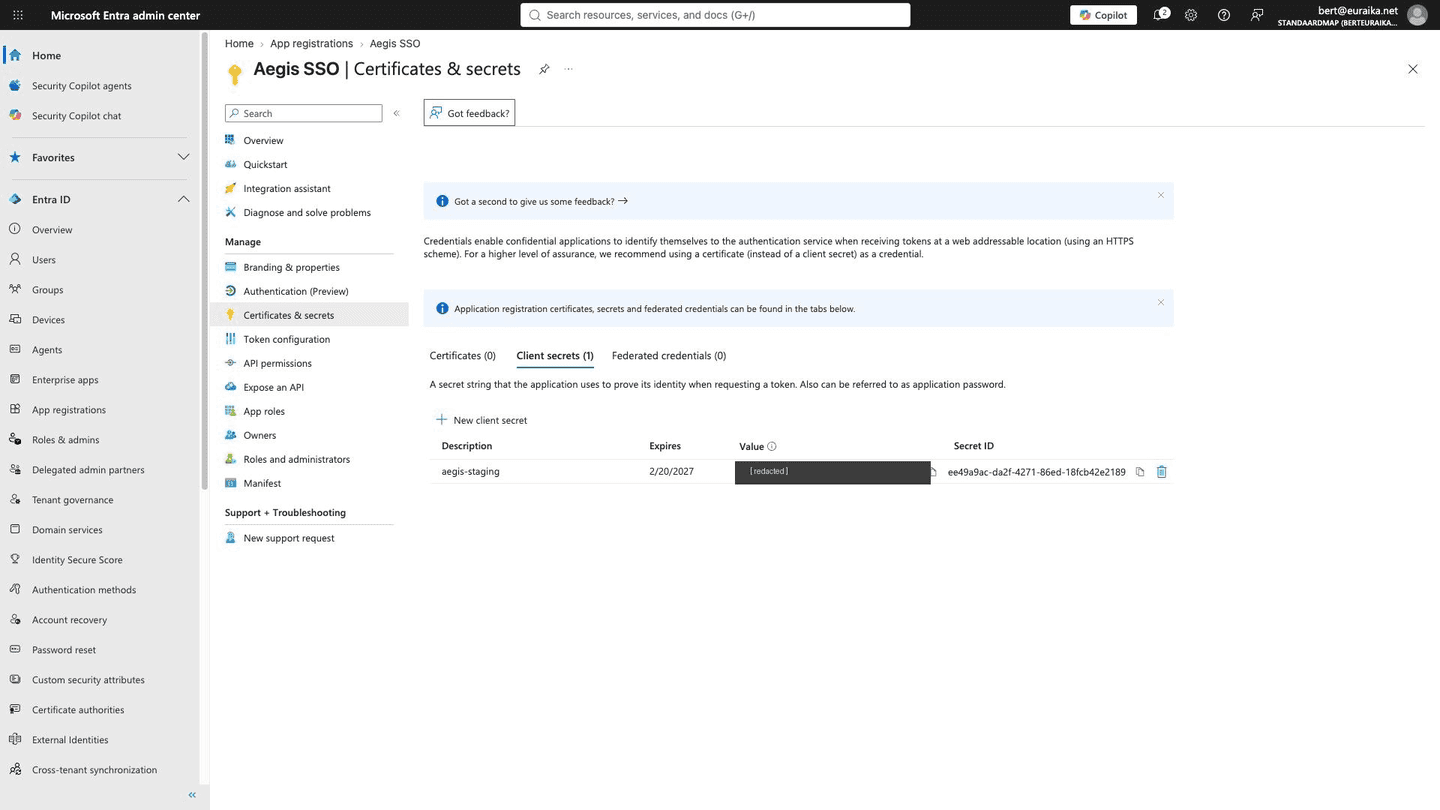Click the left navigation scrollbar
This screenshot has width=1440, height=810.
pyautogui.click(x=205, y=260)
